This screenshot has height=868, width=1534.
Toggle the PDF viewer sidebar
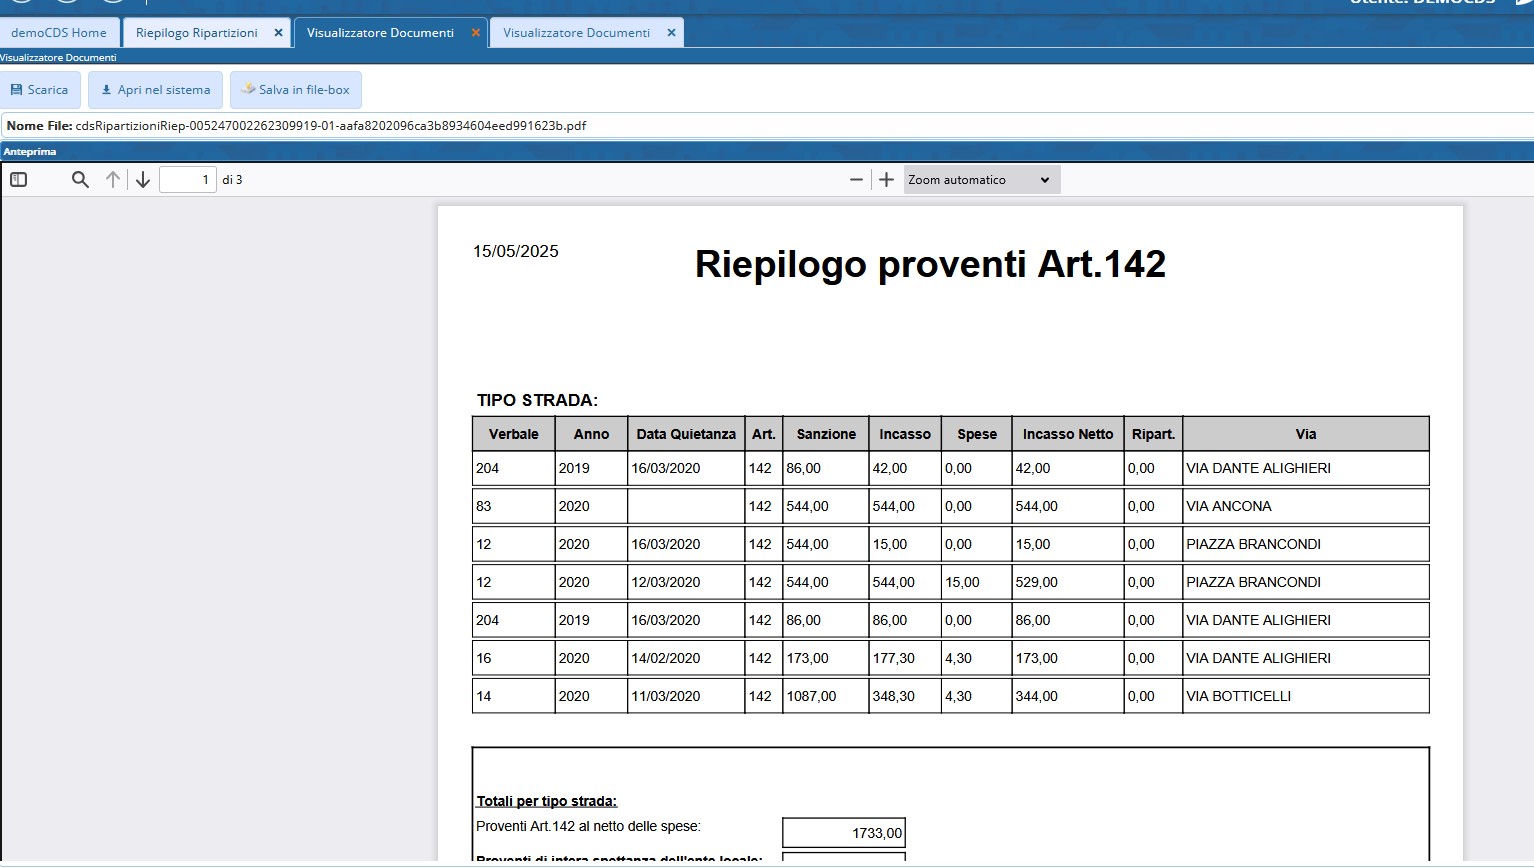click(x=19, y=180)
